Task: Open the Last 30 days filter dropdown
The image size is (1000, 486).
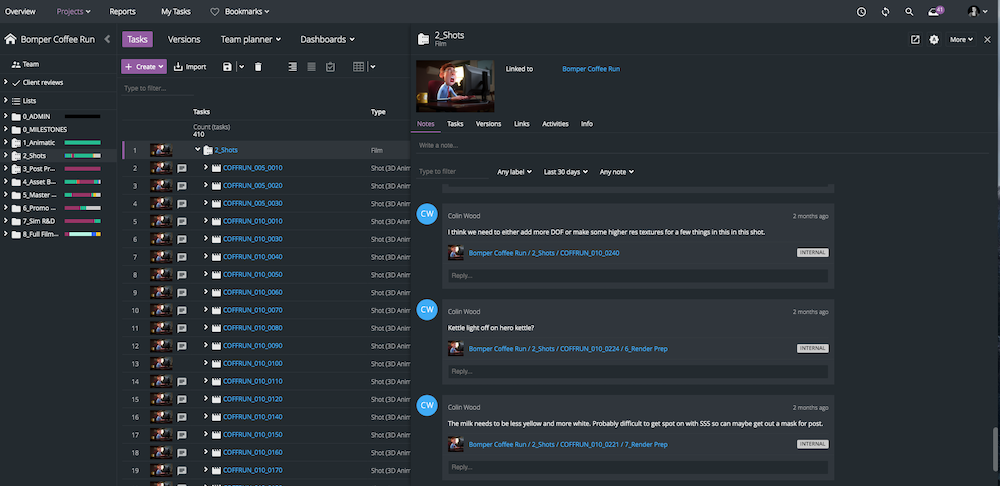Action: (x=566, y=172)
